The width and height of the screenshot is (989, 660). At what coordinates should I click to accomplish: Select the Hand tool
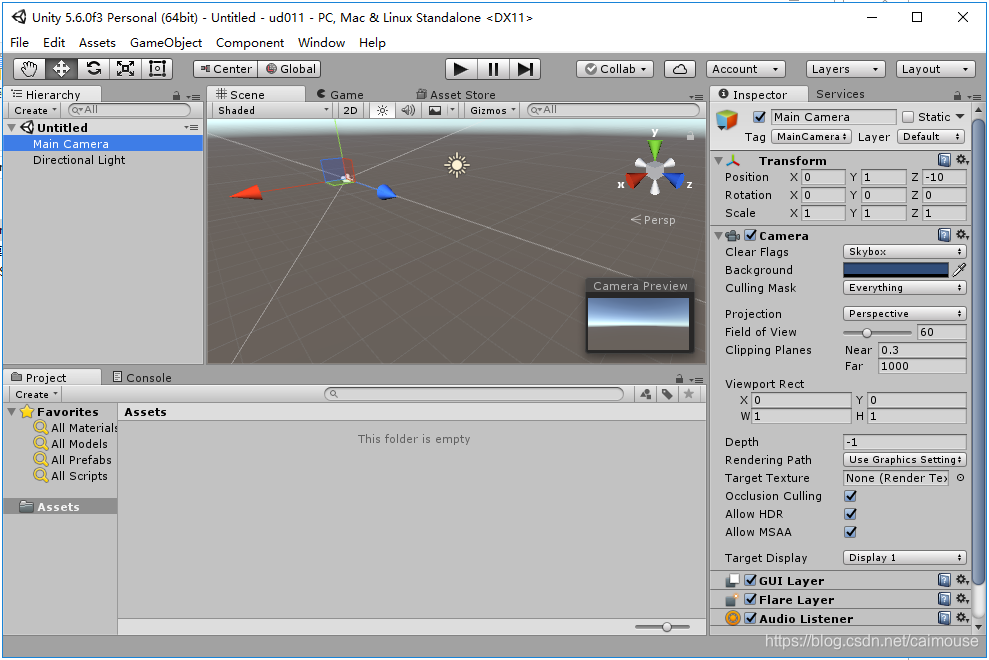[29, 69]
